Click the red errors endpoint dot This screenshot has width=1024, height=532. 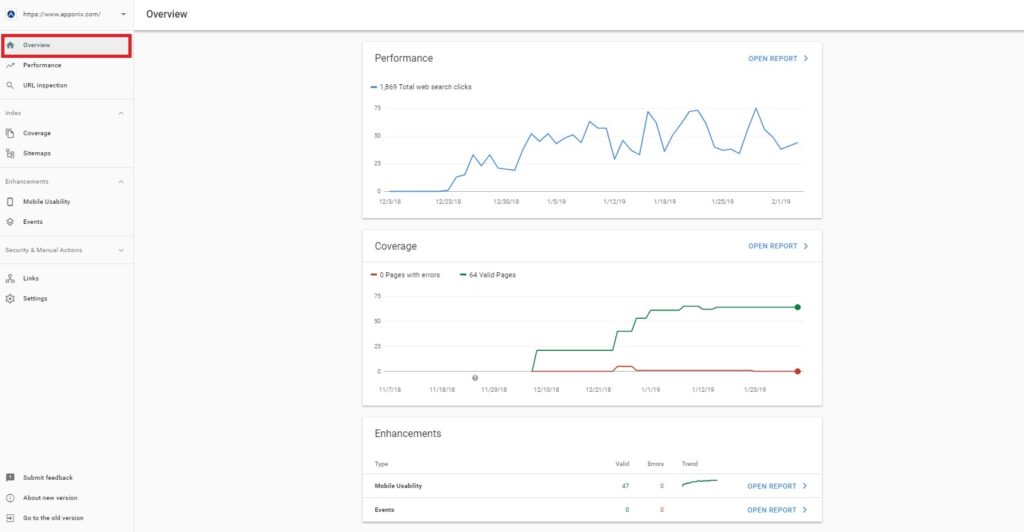click(x=797, y=371)
